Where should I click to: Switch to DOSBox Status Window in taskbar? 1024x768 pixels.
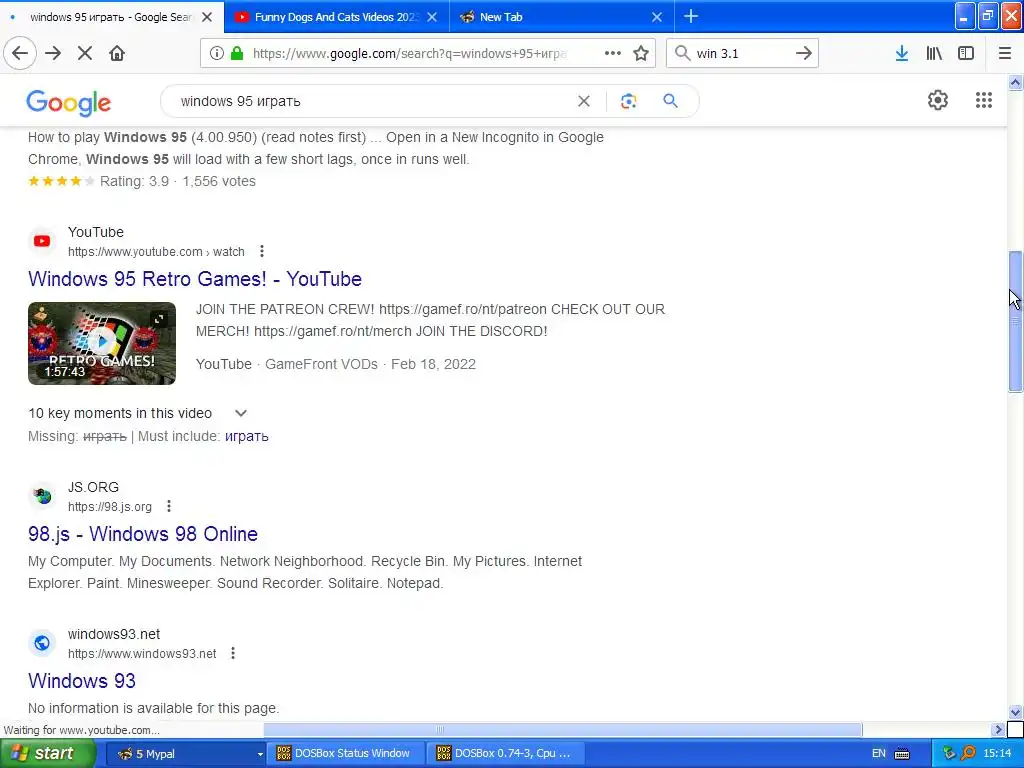[345, 754]
